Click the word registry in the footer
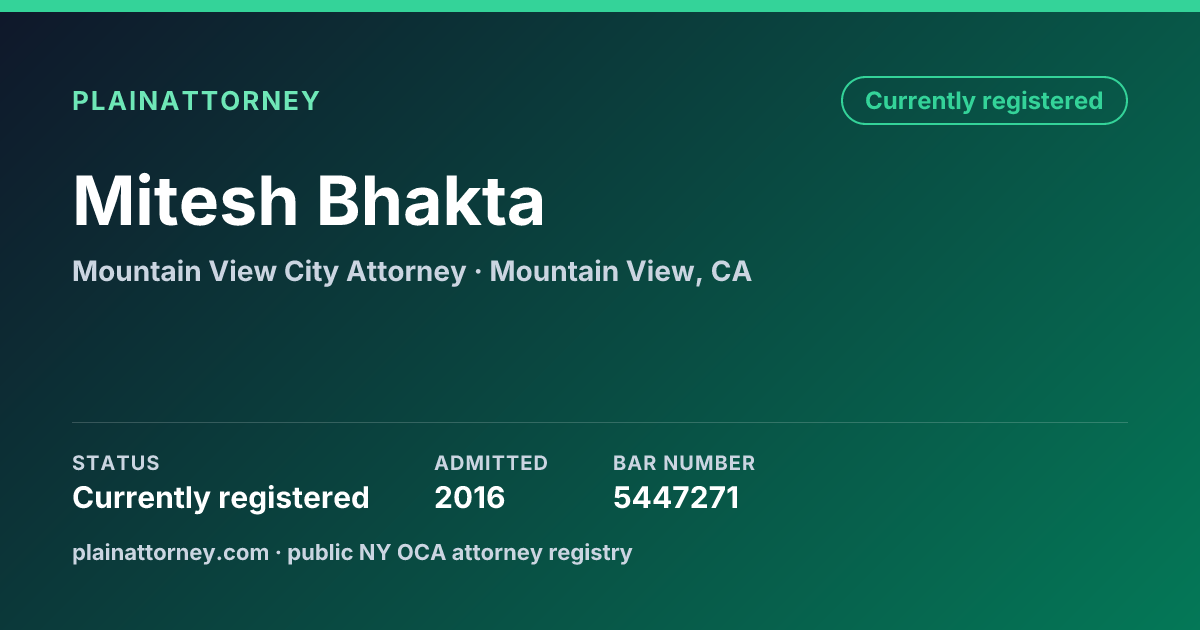This screenshot has width=1200, height=630. tap(592, 553)
